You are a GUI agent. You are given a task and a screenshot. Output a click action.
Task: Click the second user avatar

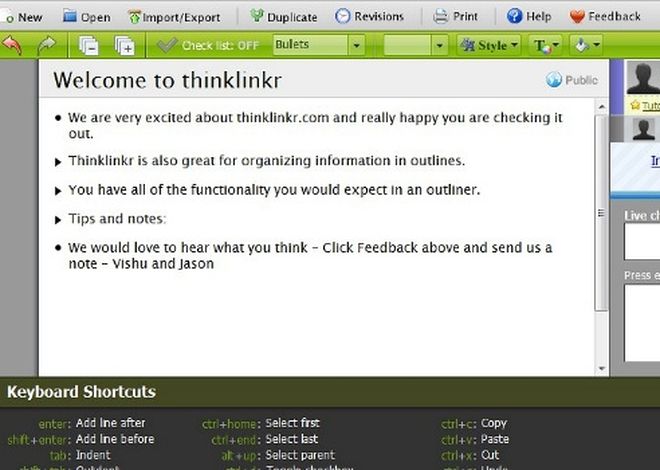pyautogui.click(x=644, y=129)
